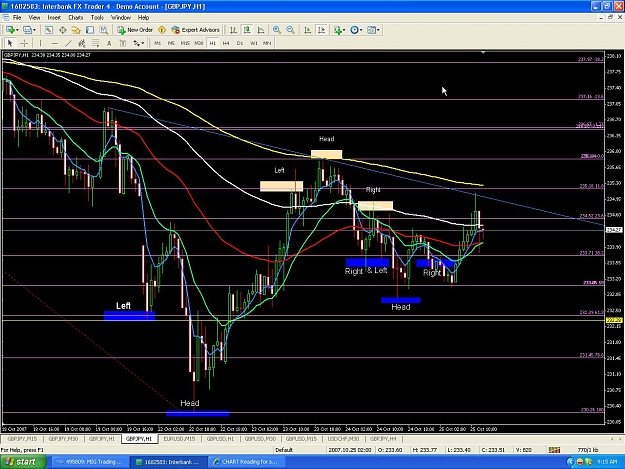Switch timeframe to M1
This screenshot has height=469, width=625.
tap(157, 43)
